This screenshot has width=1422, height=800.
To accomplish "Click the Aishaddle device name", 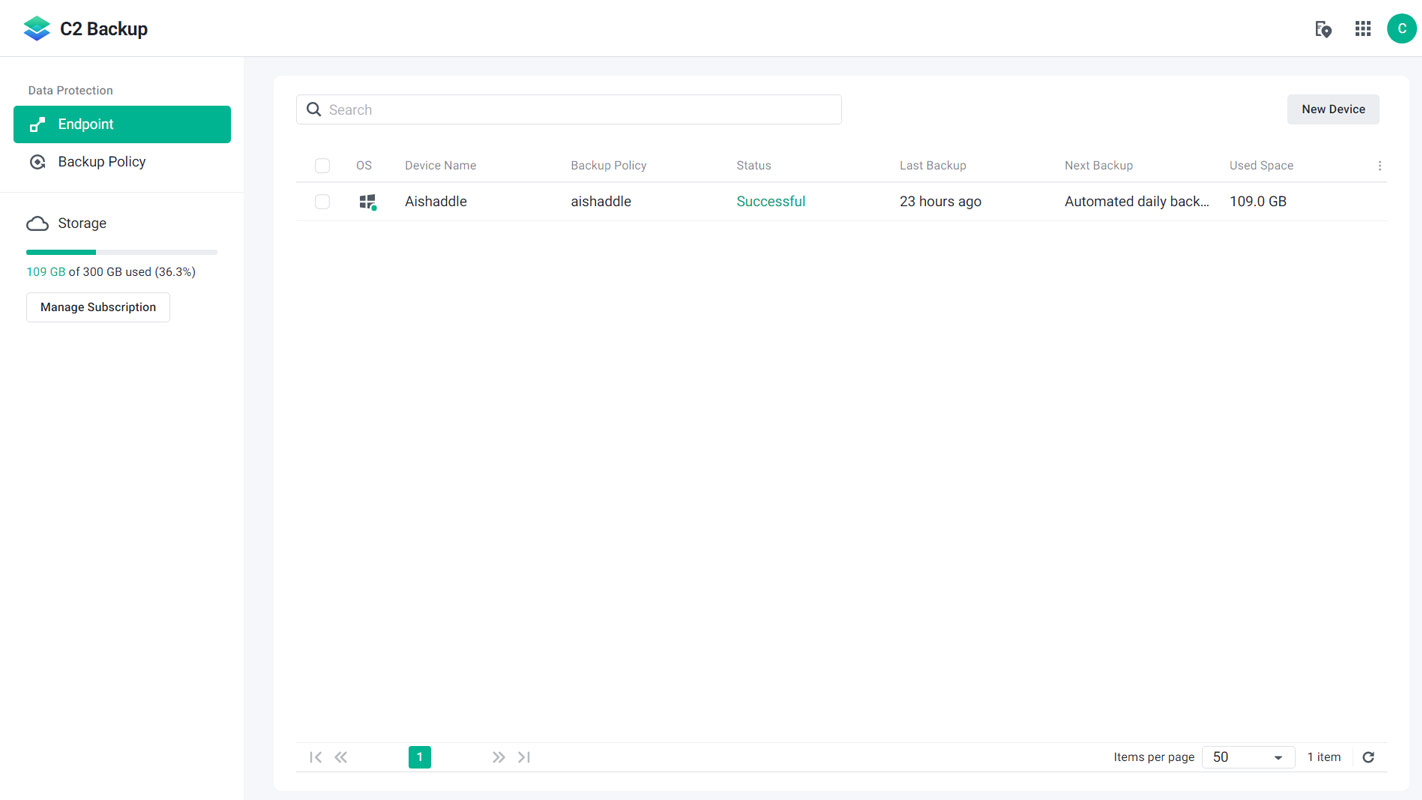I will tap(436, 202).
